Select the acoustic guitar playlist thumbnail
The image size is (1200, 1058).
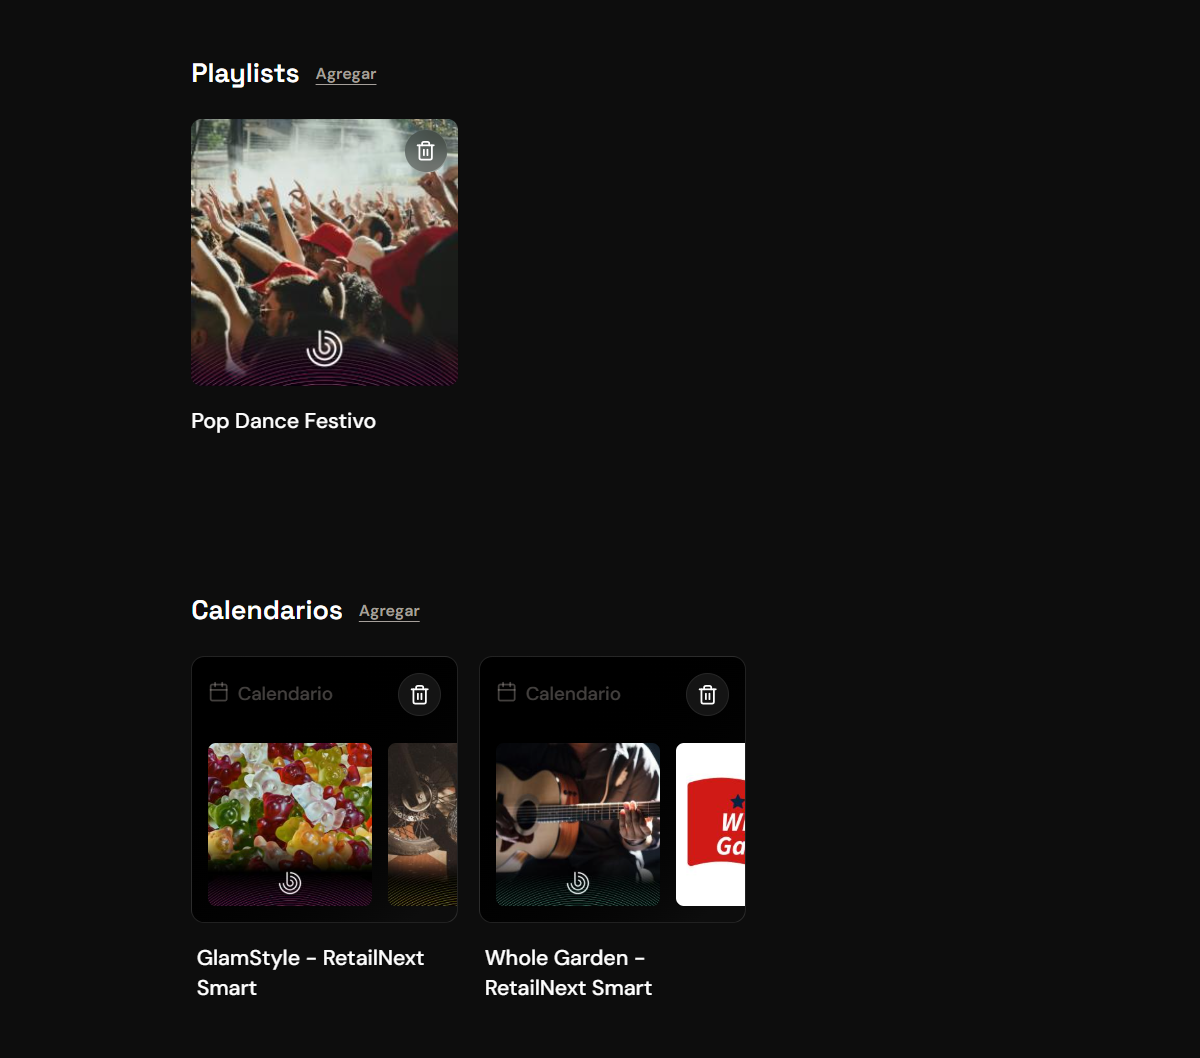coord(578,824)
